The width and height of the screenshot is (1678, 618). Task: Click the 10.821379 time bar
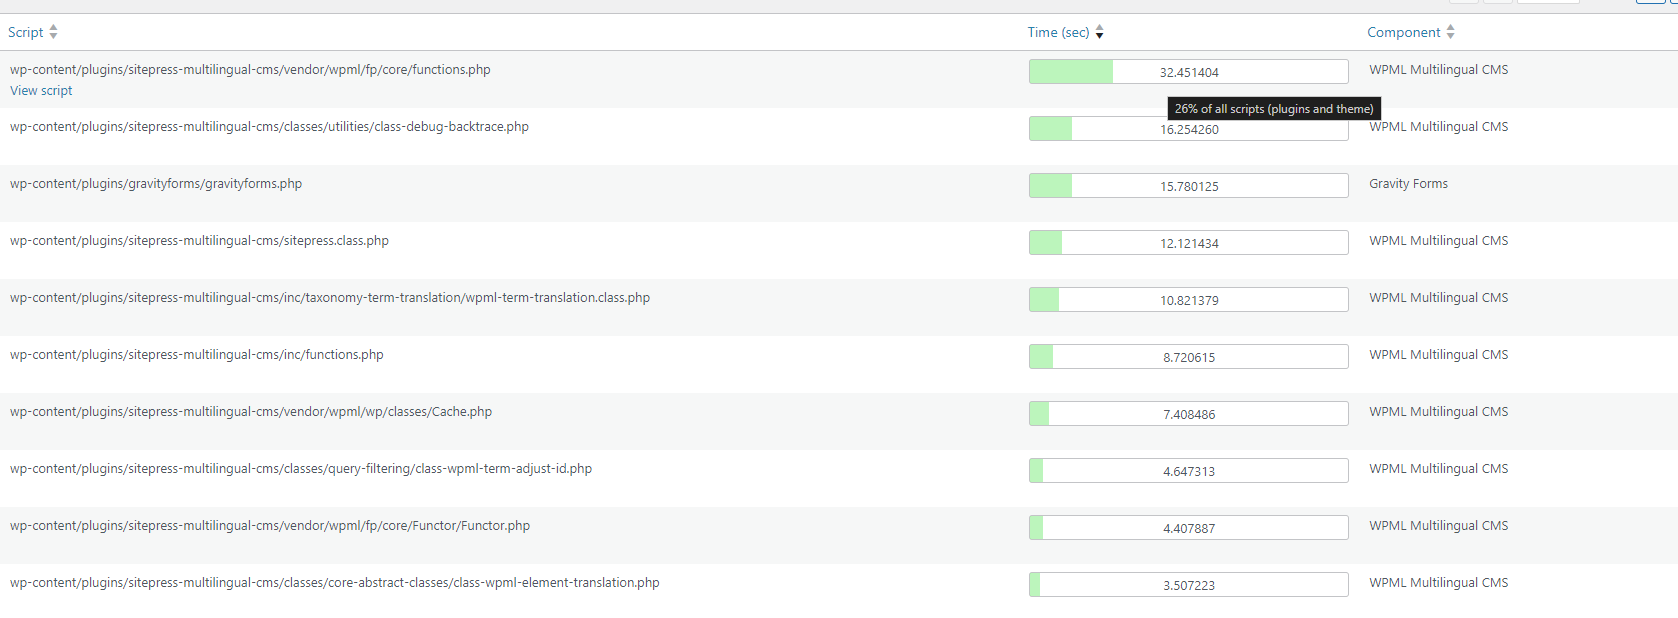pos(1189,300)
